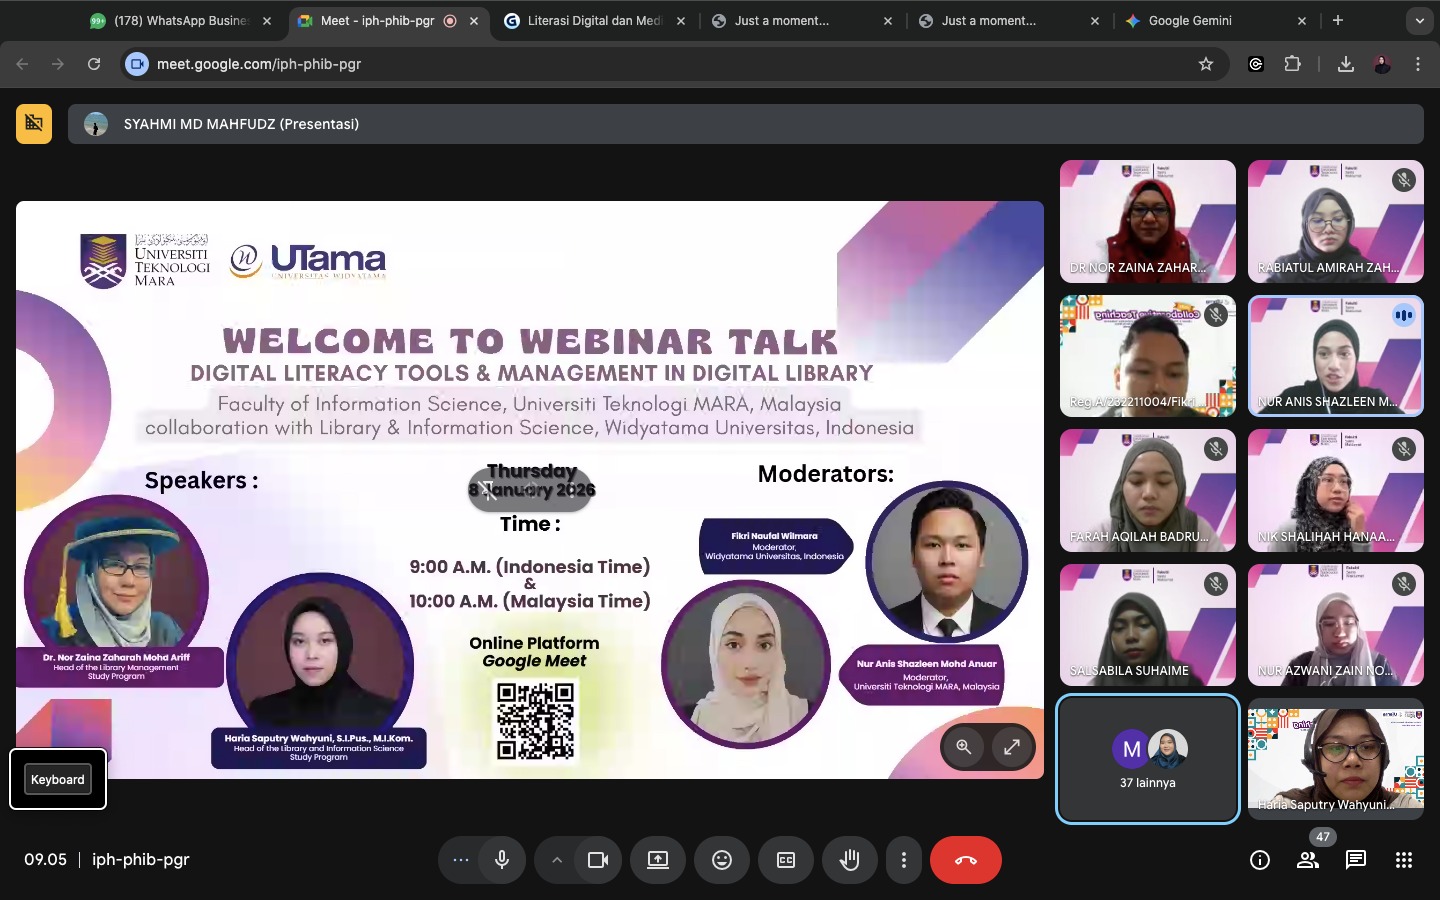Expand audio settings chevron beside microphone
The height and width of the screenshot is (900, 1440).
tap(557, 860)
